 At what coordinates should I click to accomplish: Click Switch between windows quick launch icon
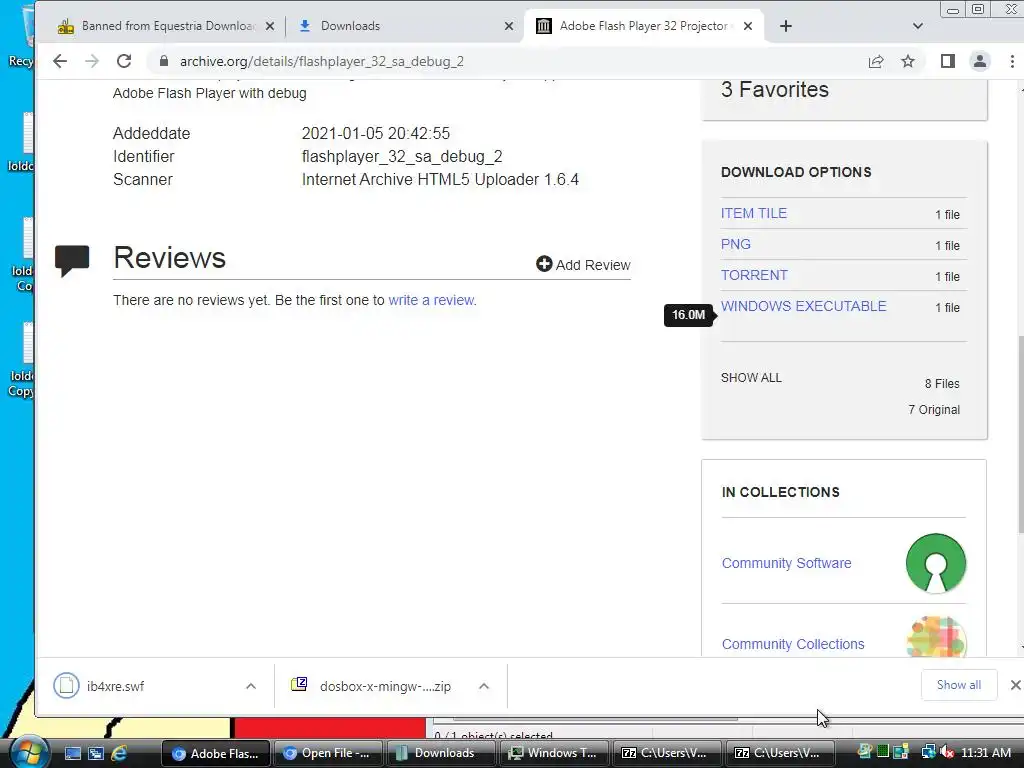pos(96,754)
